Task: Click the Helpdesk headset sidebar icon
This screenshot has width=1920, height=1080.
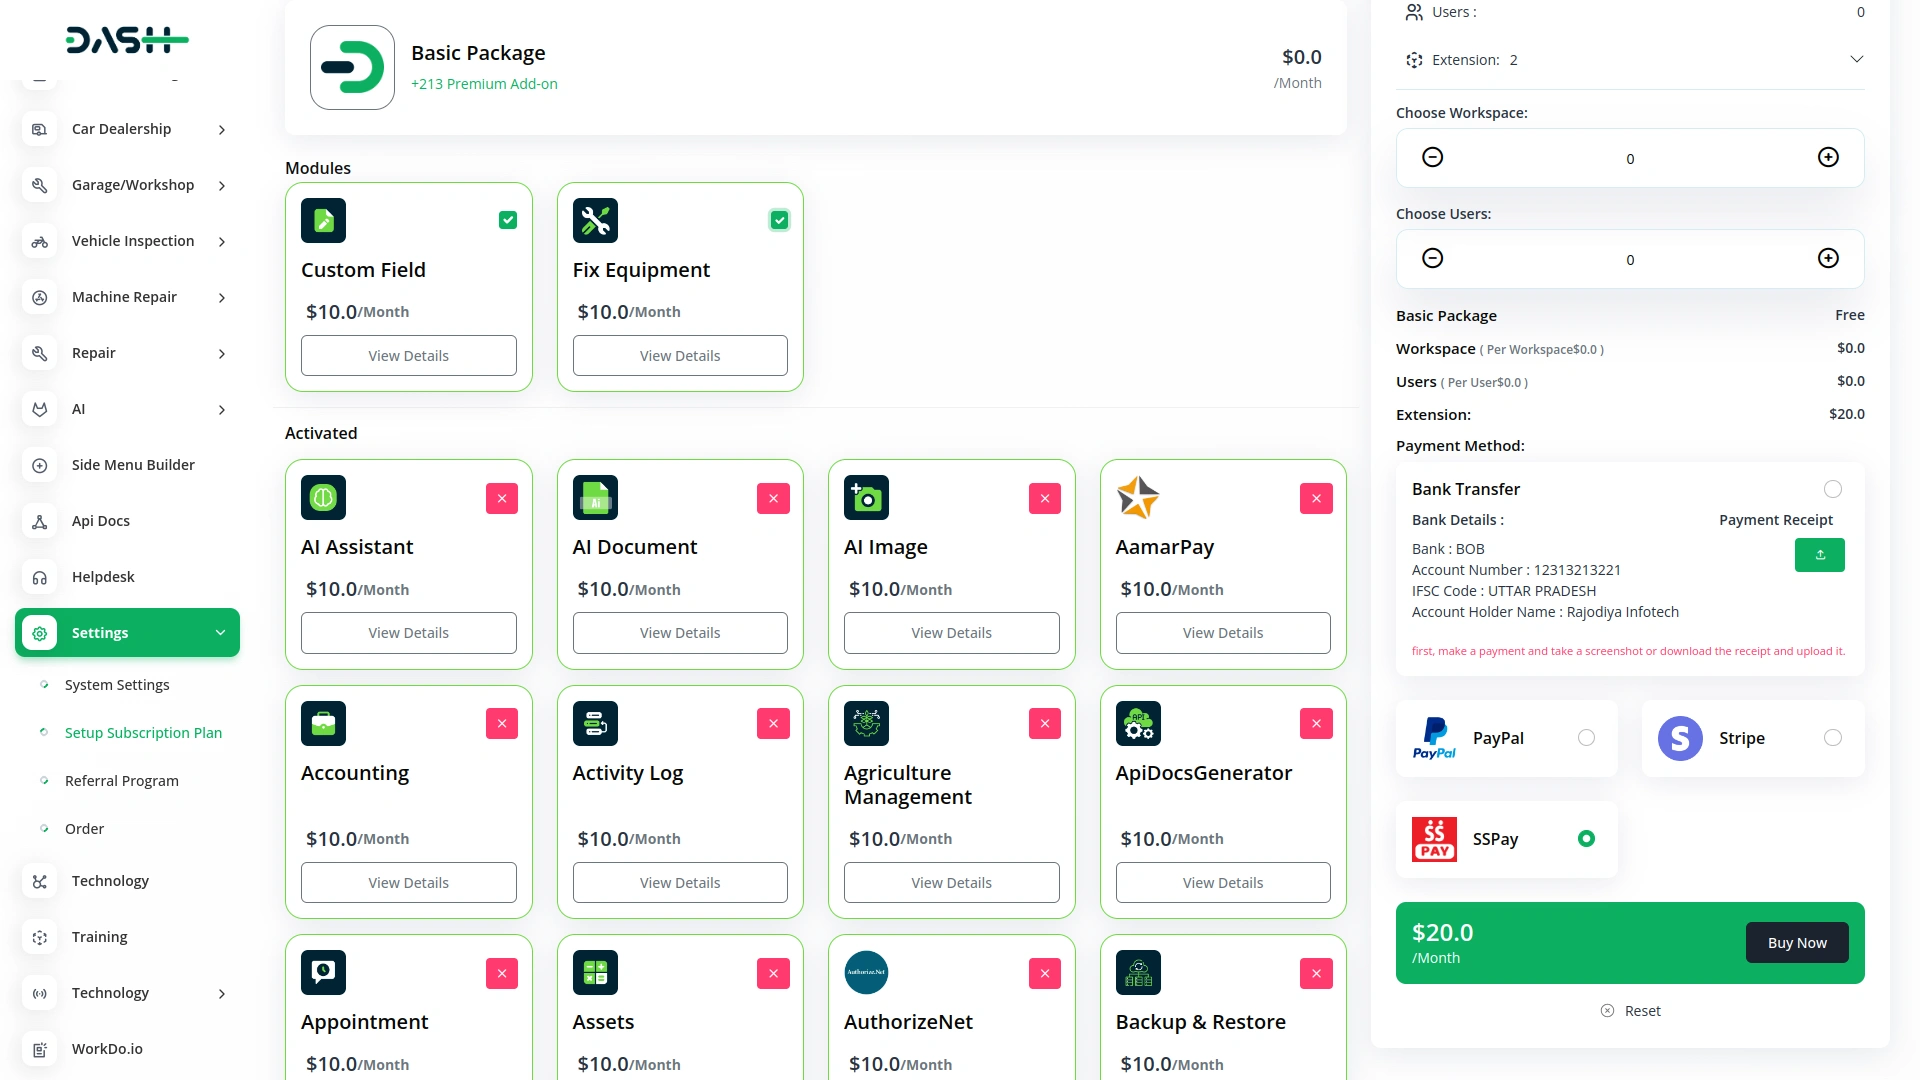Action: [x=40, y=577]
